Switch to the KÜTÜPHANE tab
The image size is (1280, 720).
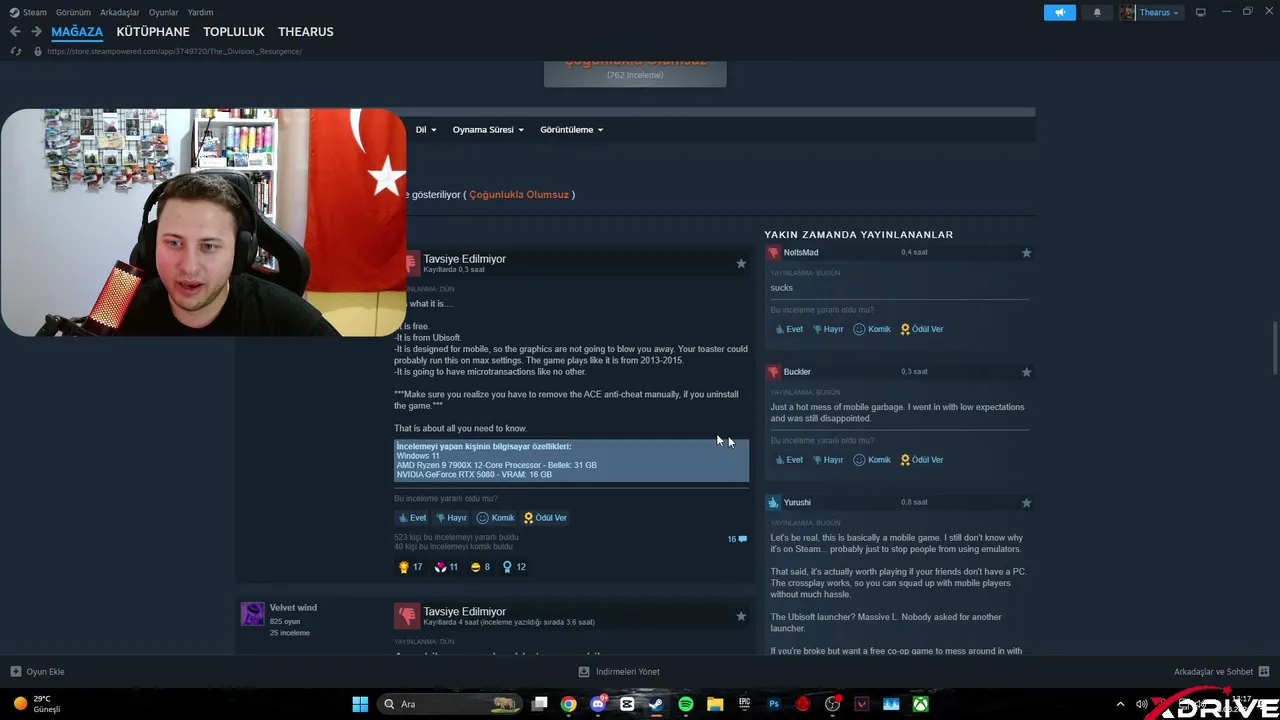point(153,32)
